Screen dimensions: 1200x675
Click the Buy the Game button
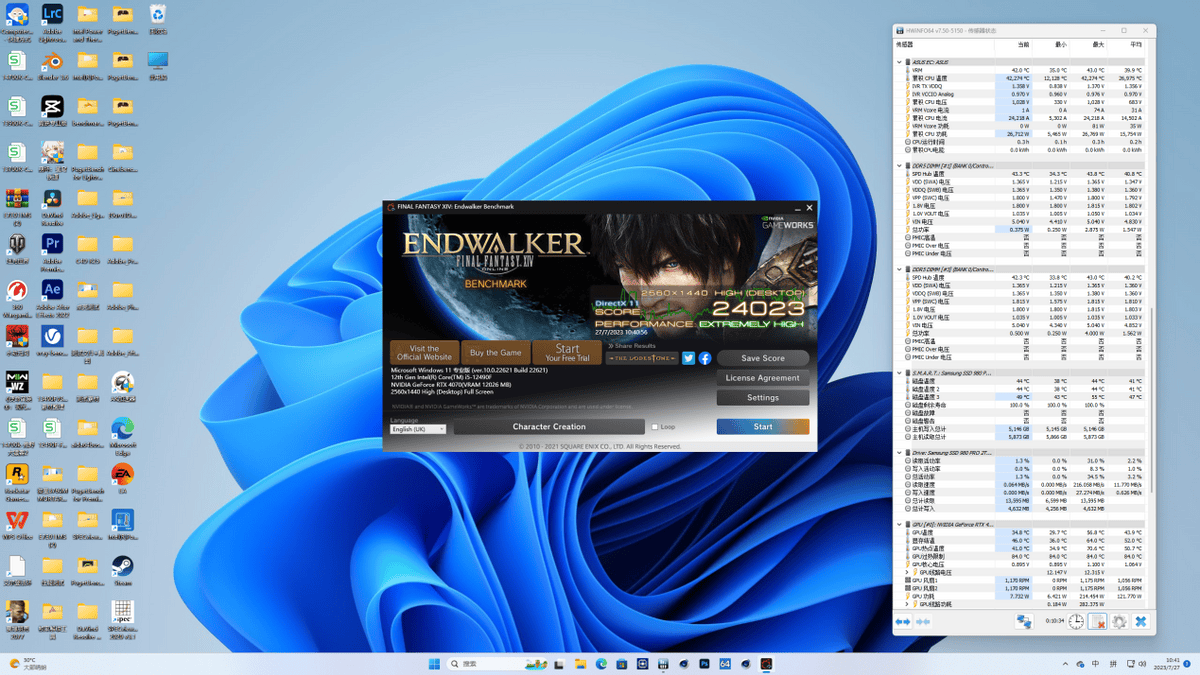(x=496, y=352)
